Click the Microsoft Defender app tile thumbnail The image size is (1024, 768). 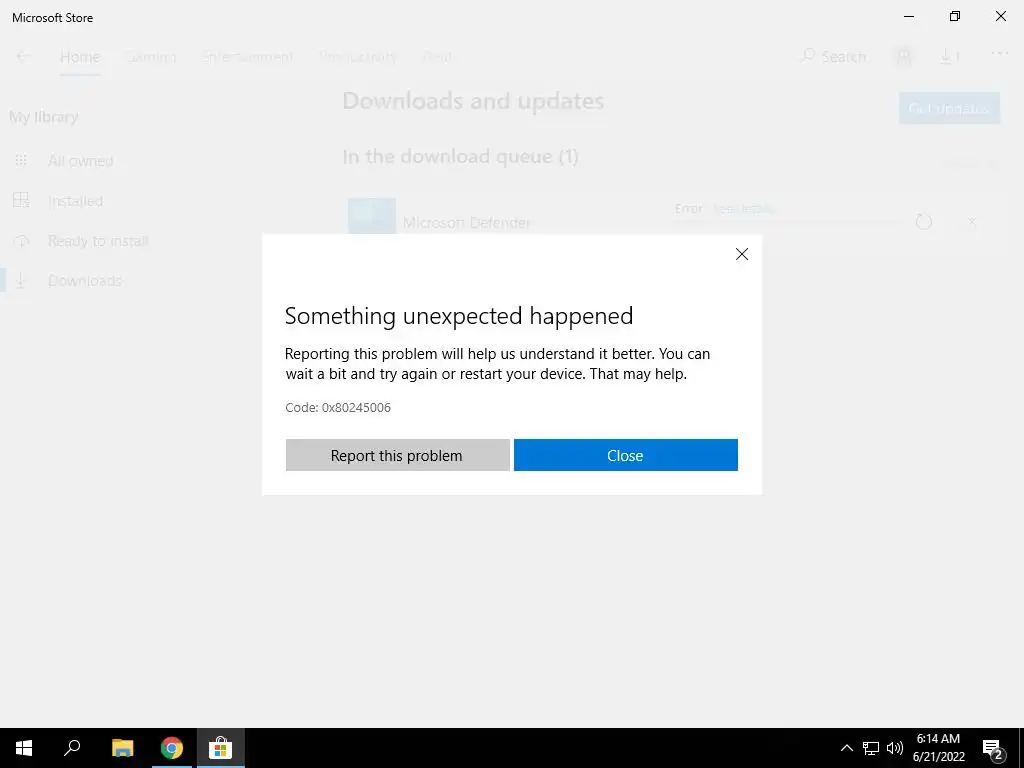372,216
